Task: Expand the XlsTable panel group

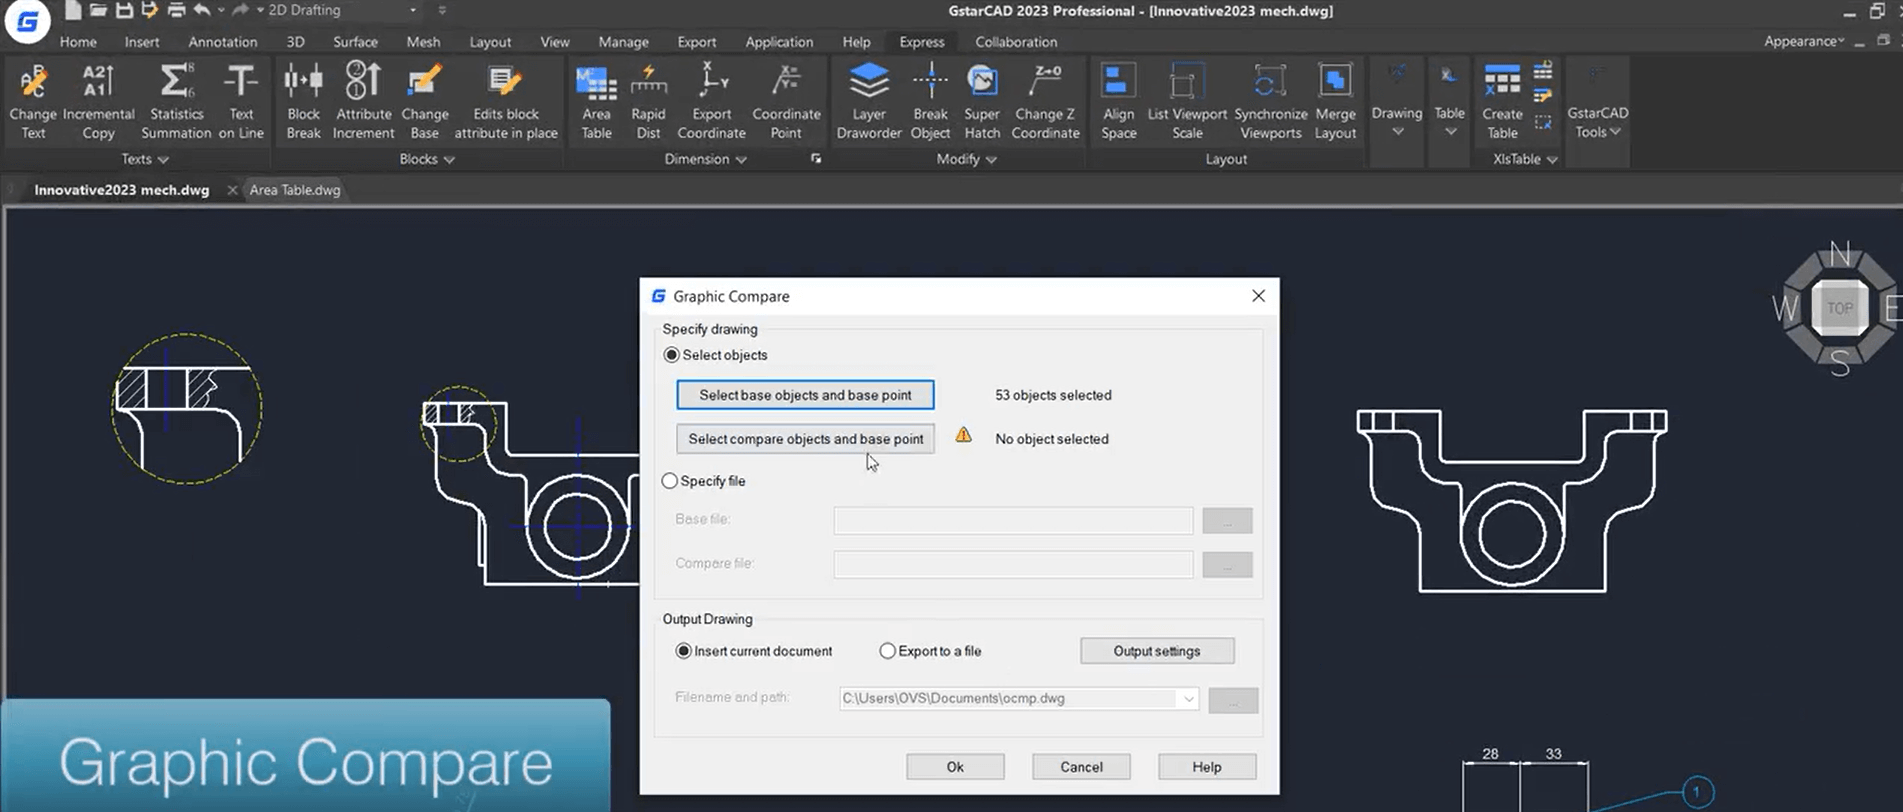Action: 1524,159
